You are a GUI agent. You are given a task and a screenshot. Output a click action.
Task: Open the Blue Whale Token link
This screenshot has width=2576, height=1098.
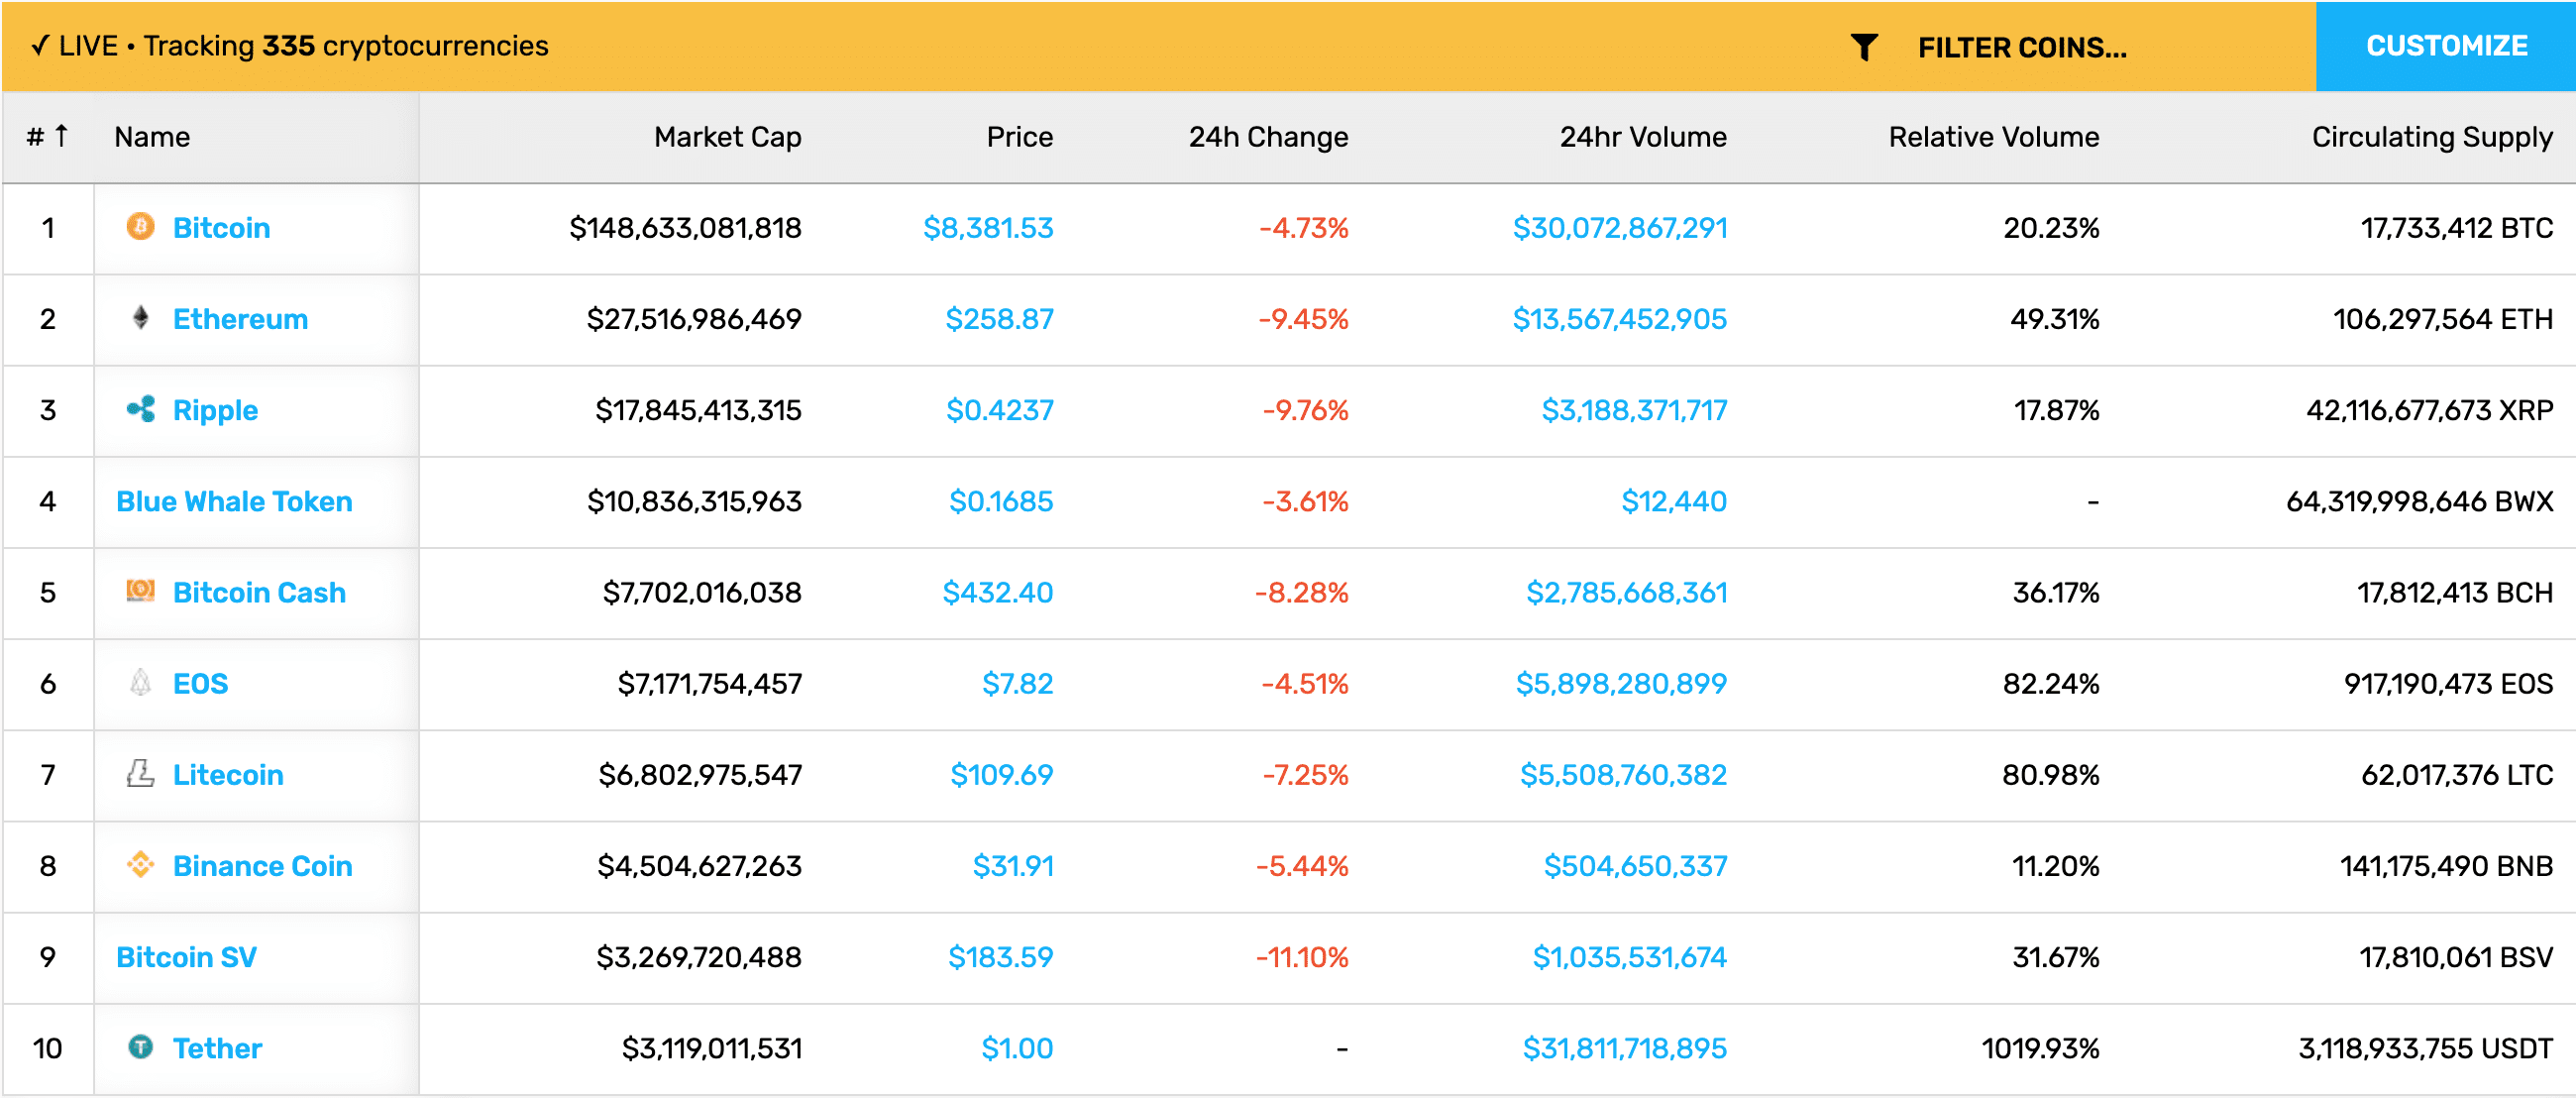pyautogui.click(x=234, y=501)
